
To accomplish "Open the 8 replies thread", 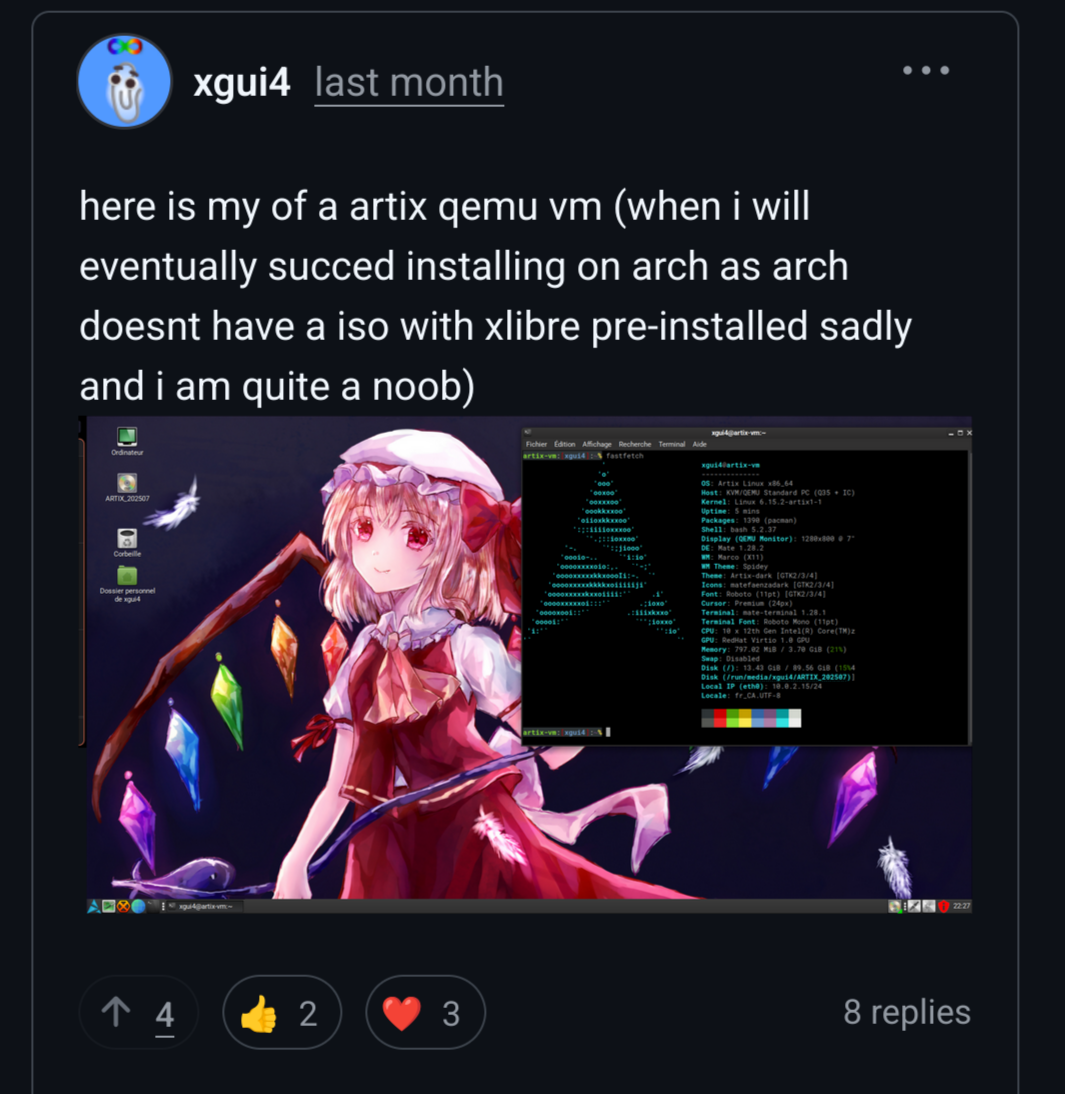I will [x=907, y=1012].
